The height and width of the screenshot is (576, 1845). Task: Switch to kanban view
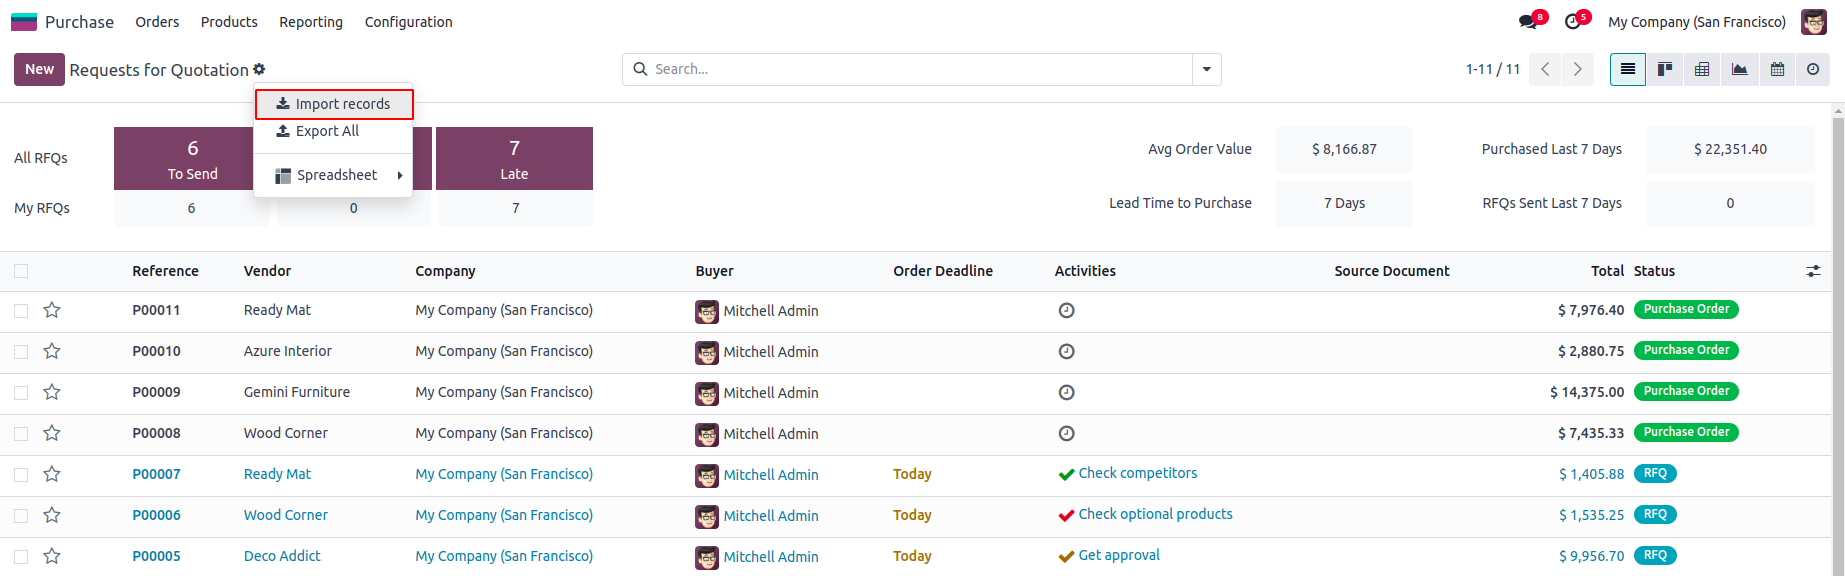click(1665, 69)
